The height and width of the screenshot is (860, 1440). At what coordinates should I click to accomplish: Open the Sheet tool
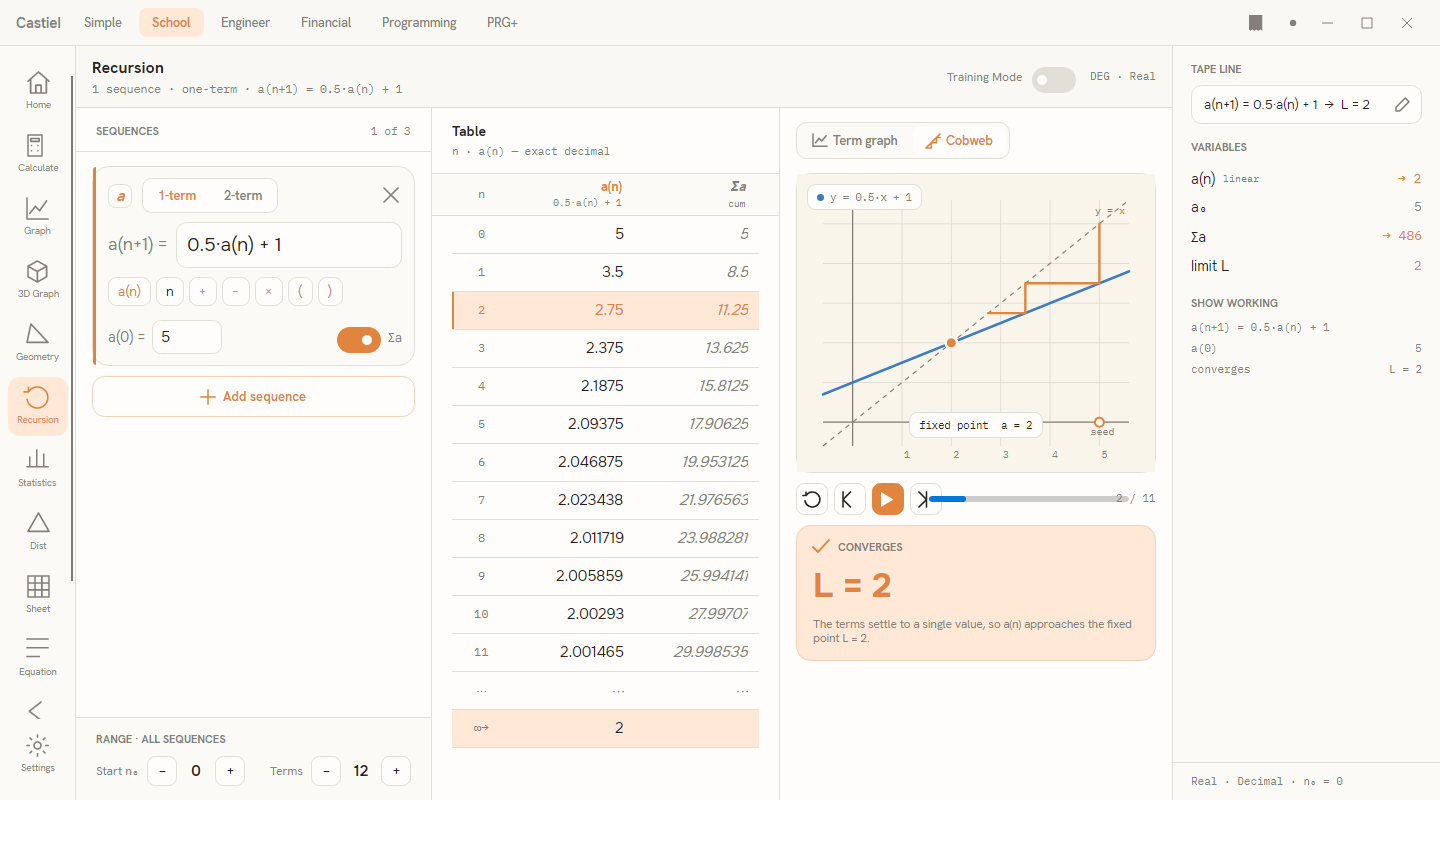pyautogui.click(x=38, y=594)
